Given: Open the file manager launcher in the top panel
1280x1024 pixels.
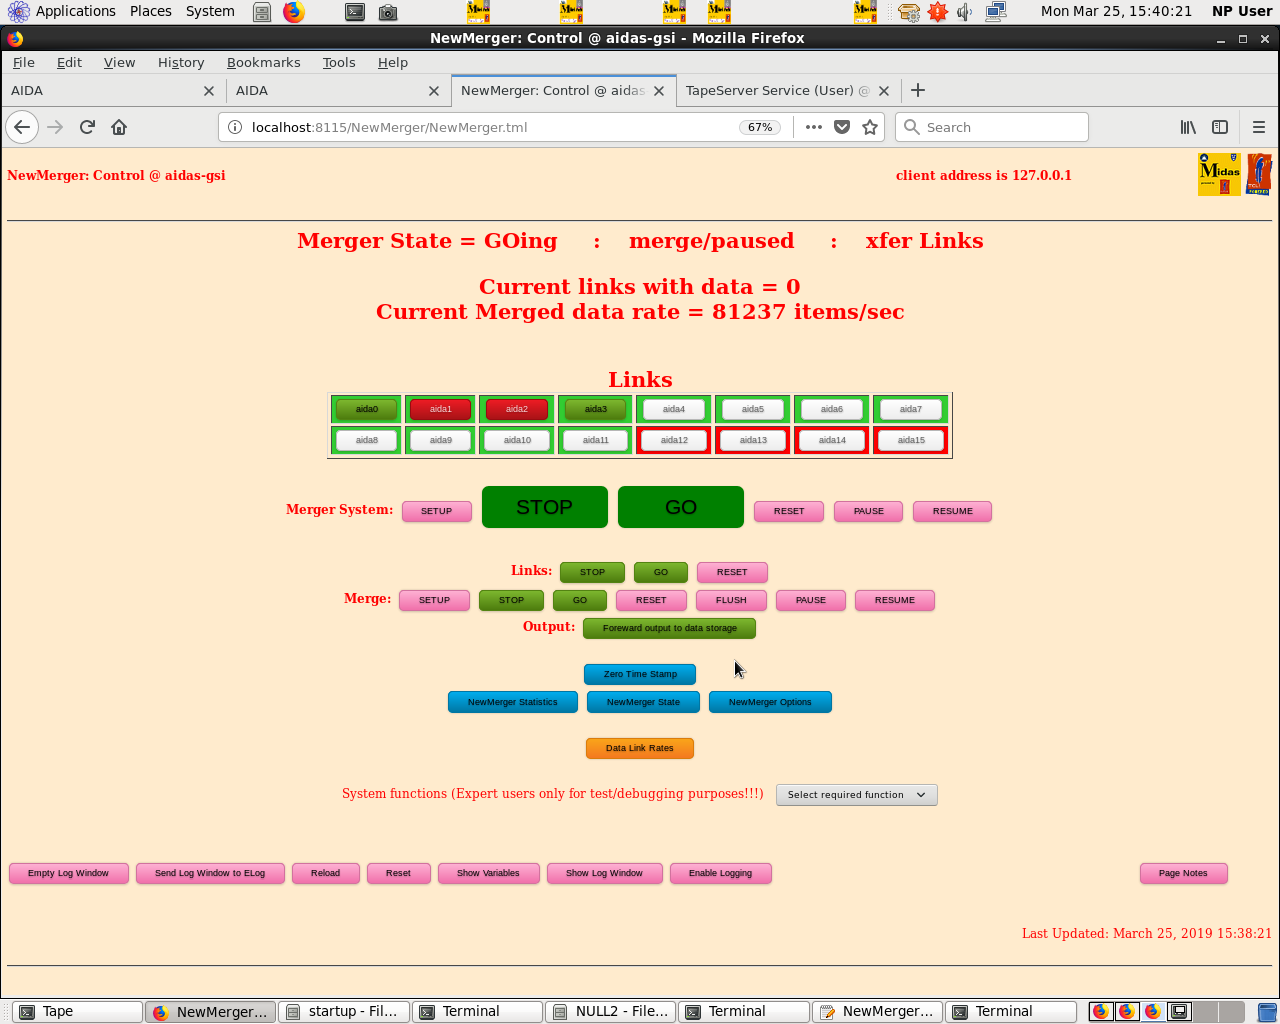Looking at the screenshot, I should [x=261, y=12].
